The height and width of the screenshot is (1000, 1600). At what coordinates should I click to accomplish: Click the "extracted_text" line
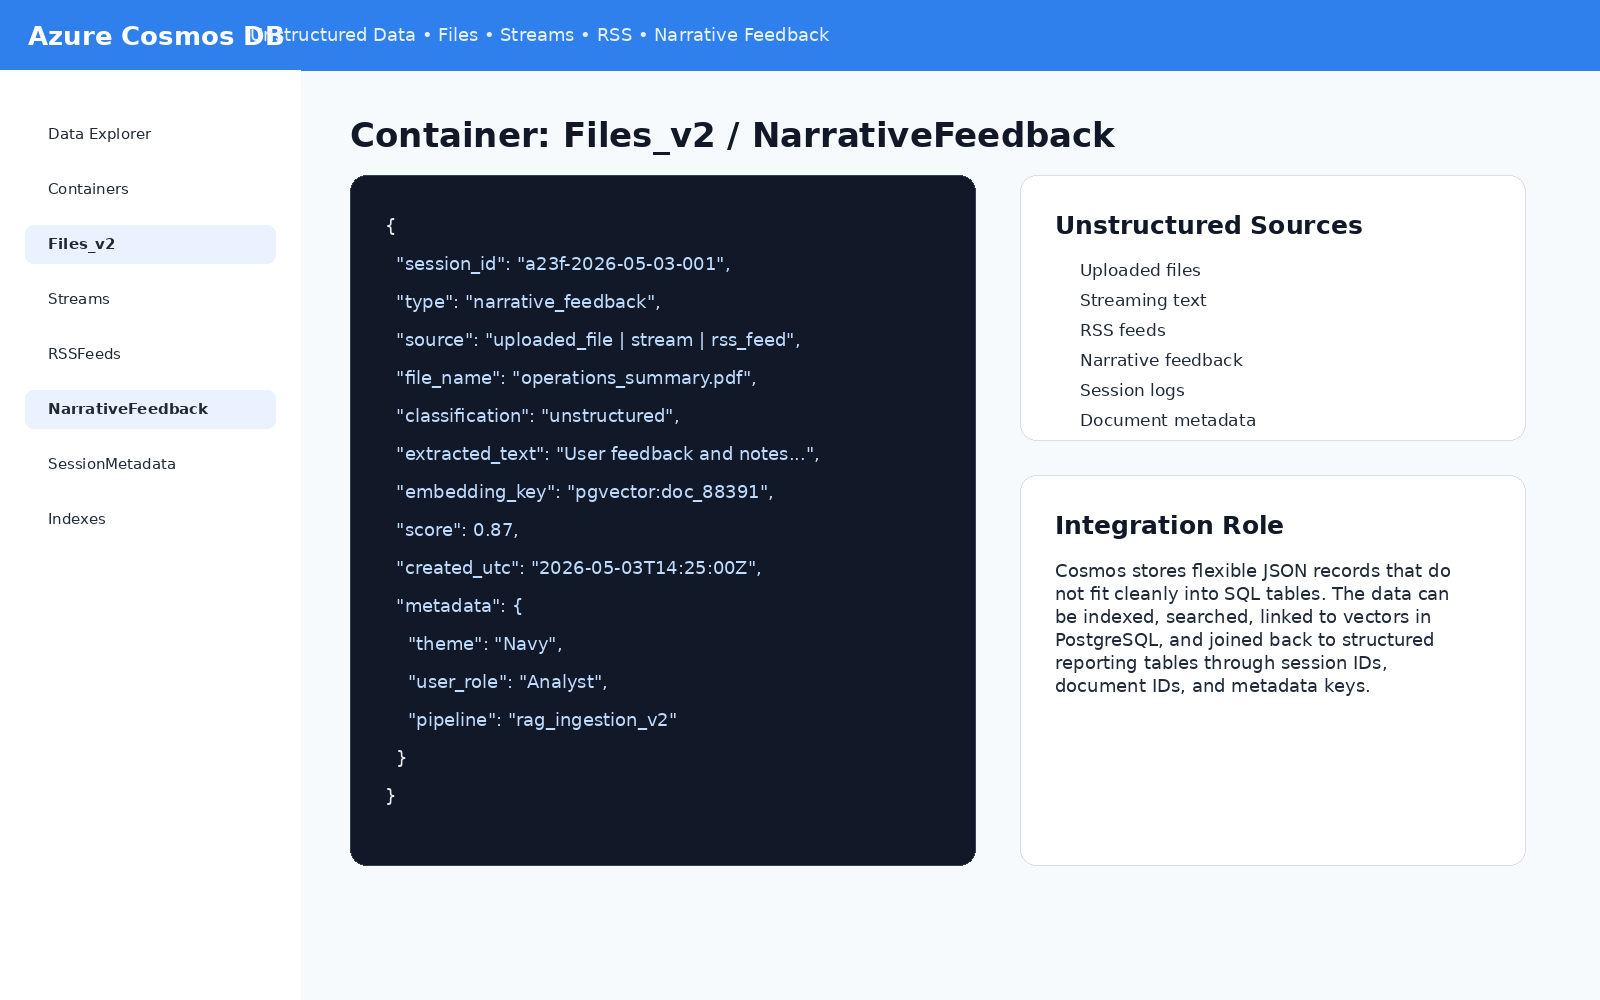(608, 454)
